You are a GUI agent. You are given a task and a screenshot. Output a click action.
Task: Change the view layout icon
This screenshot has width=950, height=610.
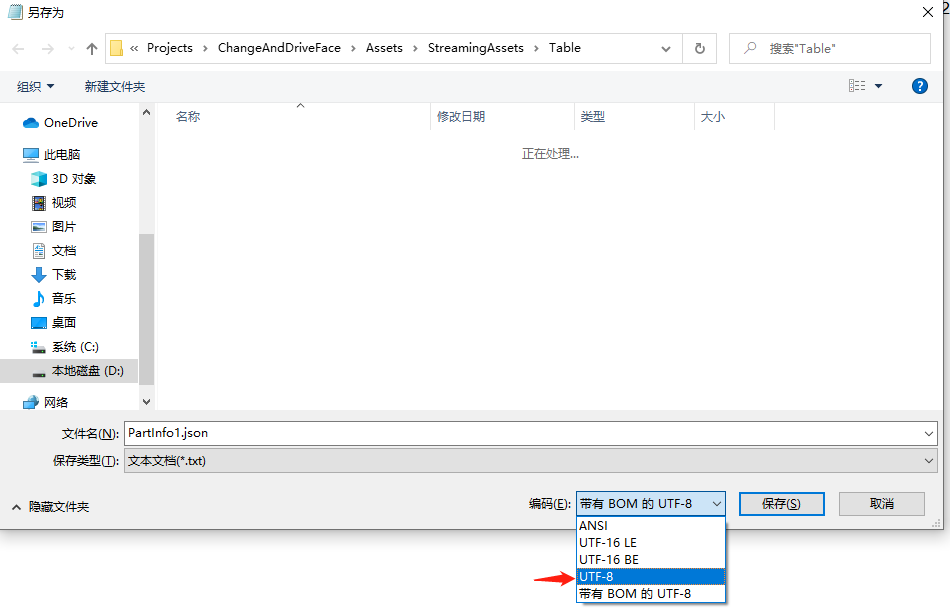coord(857,86)
